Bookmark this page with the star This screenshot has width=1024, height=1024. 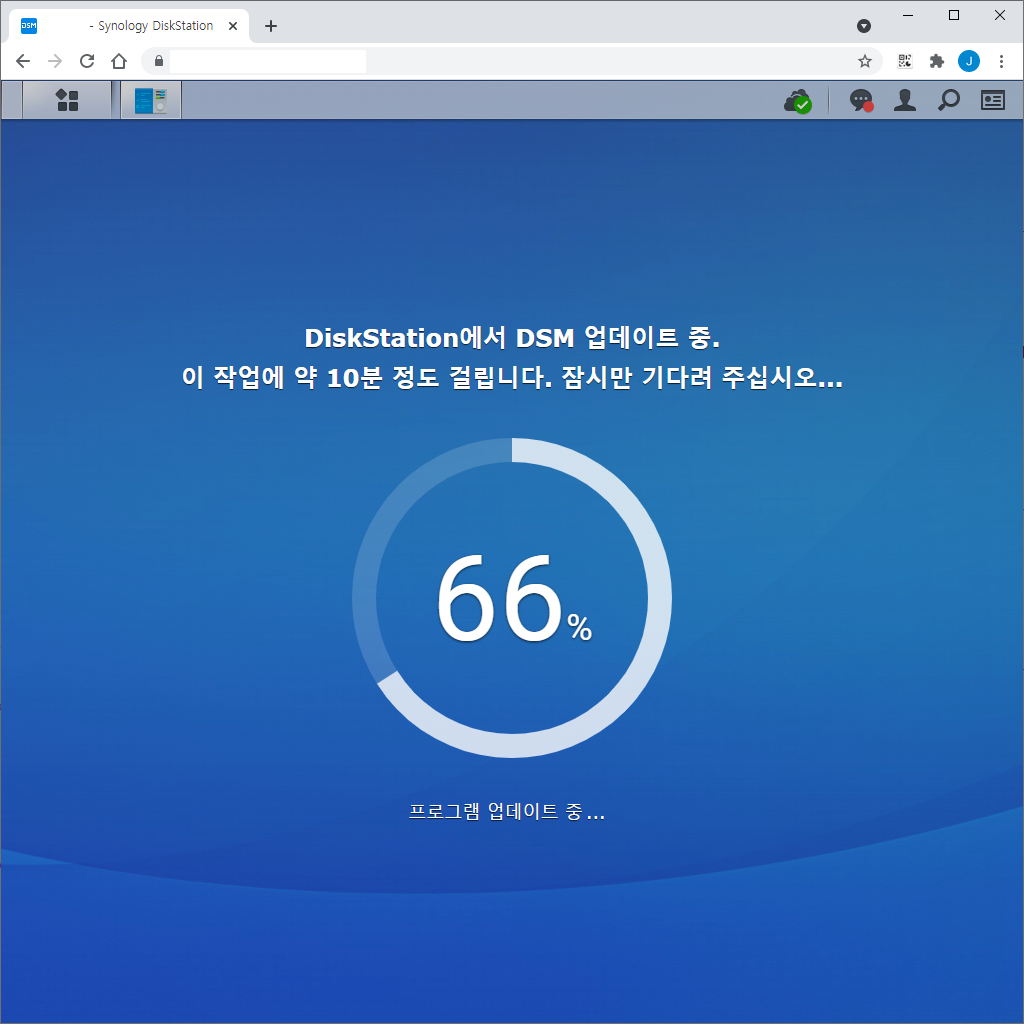click(865, 61)
